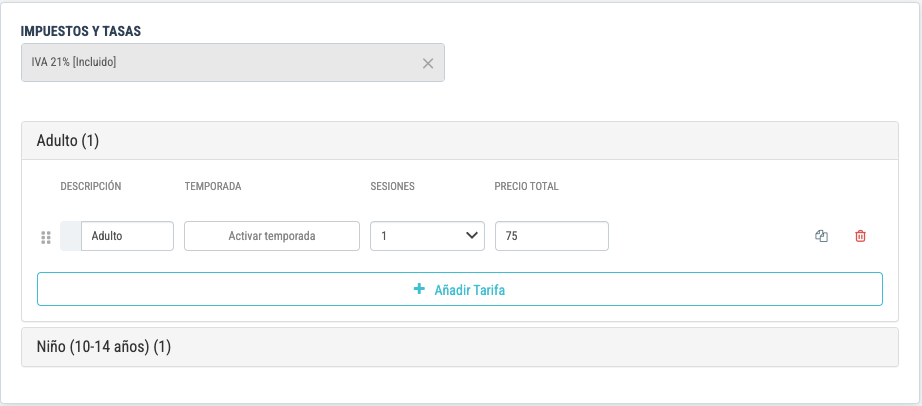The height and width of the screenshot is (406, 922).
Task: Click the SESIONES column label
Action: pos(392,187)
